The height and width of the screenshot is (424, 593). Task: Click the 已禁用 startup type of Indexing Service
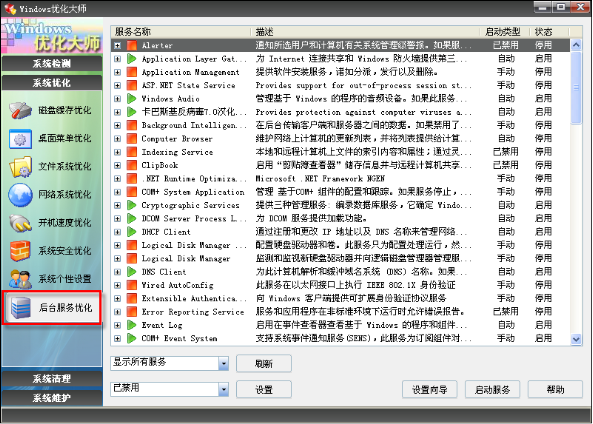coord(506,152)
